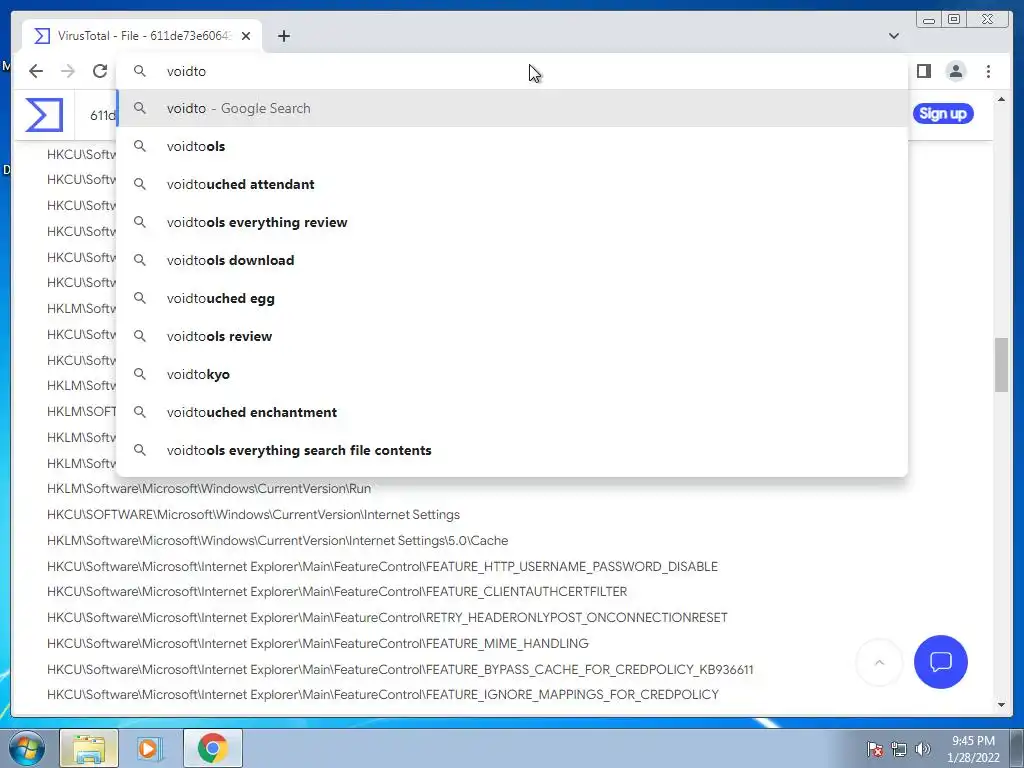This screenshot has height=768, width=1024.
Task: Click 'Internet Settings\5.0\Cache' registry key
Action: pyautogui.click(x=278, y=541)
